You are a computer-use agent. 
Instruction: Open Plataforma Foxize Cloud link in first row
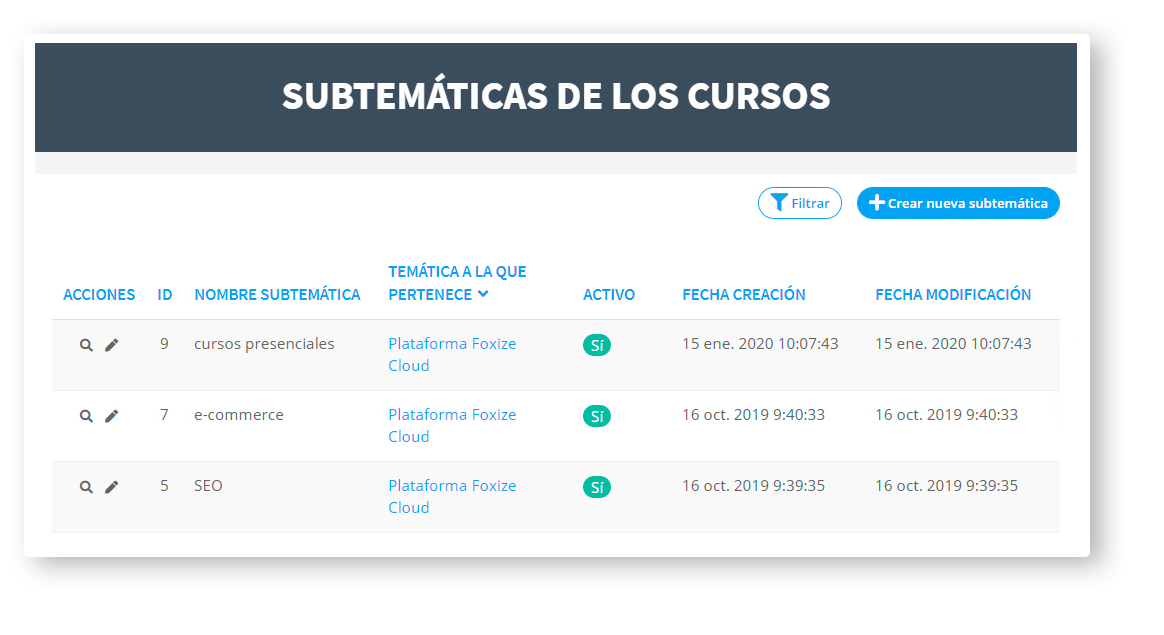point(452,355)
